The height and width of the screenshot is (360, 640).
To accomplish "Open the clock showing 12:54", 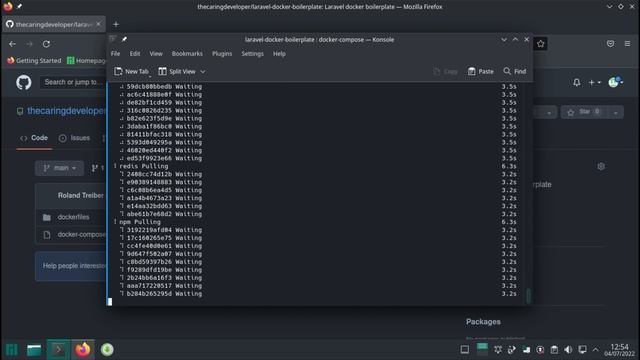I will (x=620, y=350).
